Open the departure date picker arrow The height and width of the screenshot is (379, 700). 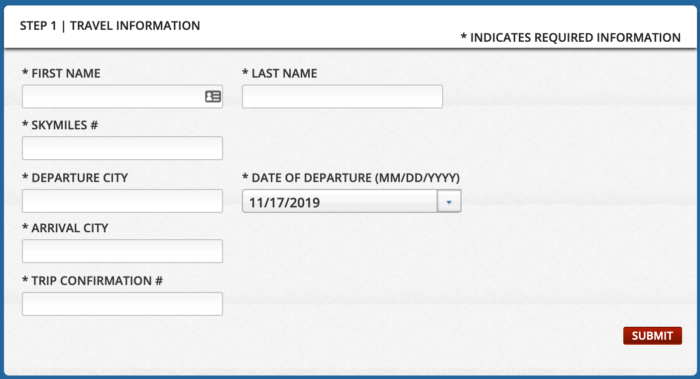449,202
